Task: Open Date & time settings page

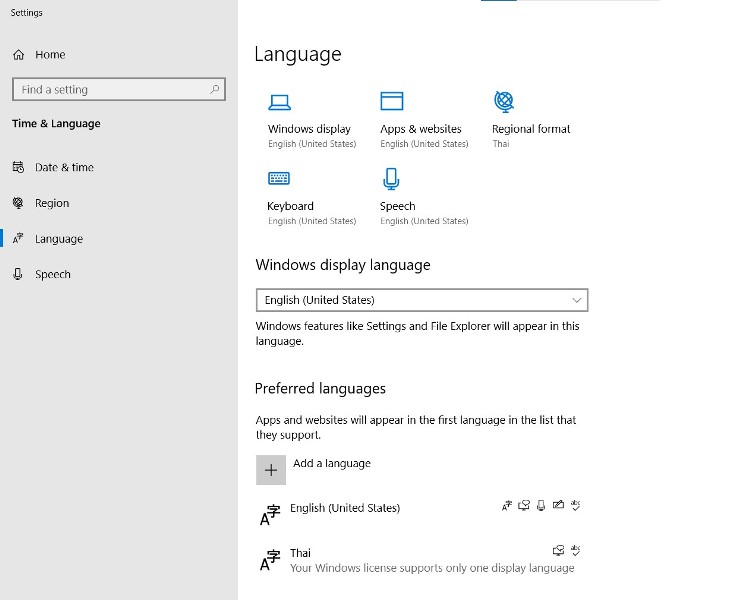Action: coord(64,168)
